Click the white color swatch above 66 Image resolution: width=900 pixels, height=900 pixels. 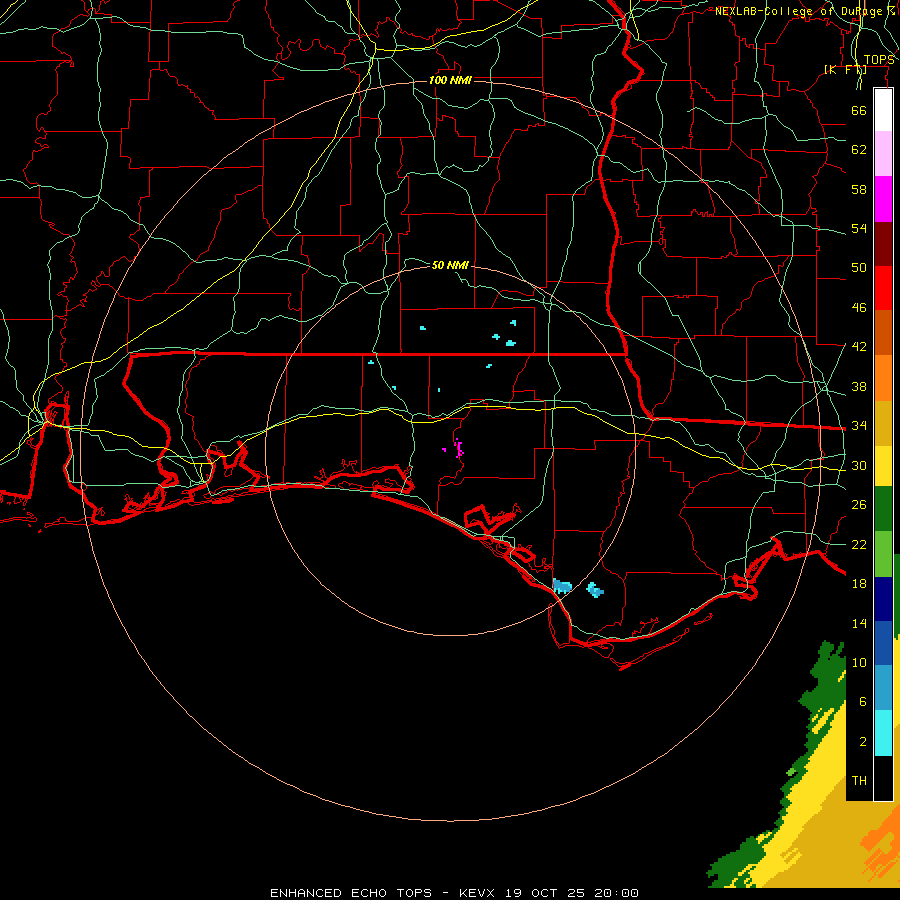(883, 110)
